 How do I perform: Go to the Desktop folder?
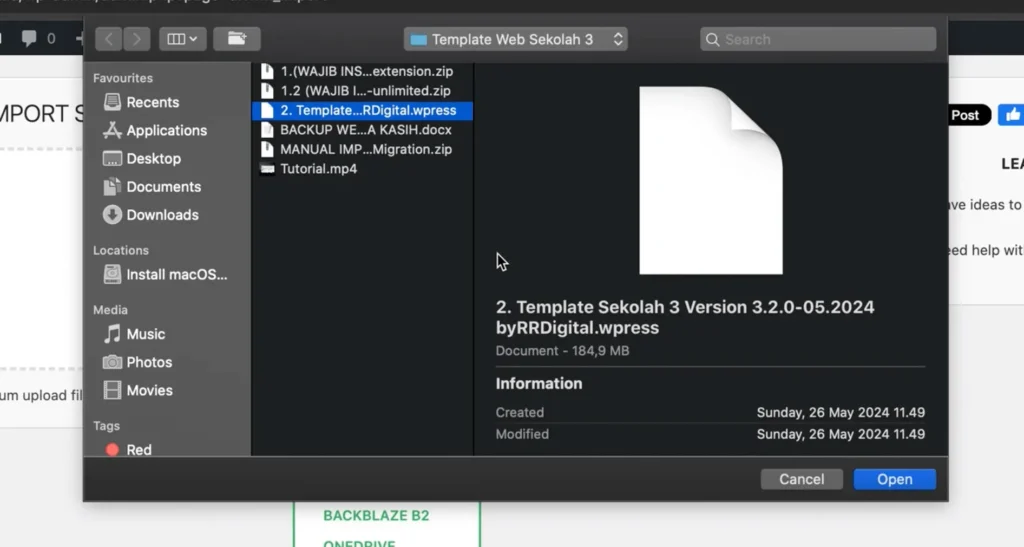pyautogui.click(x=153, y=158)
